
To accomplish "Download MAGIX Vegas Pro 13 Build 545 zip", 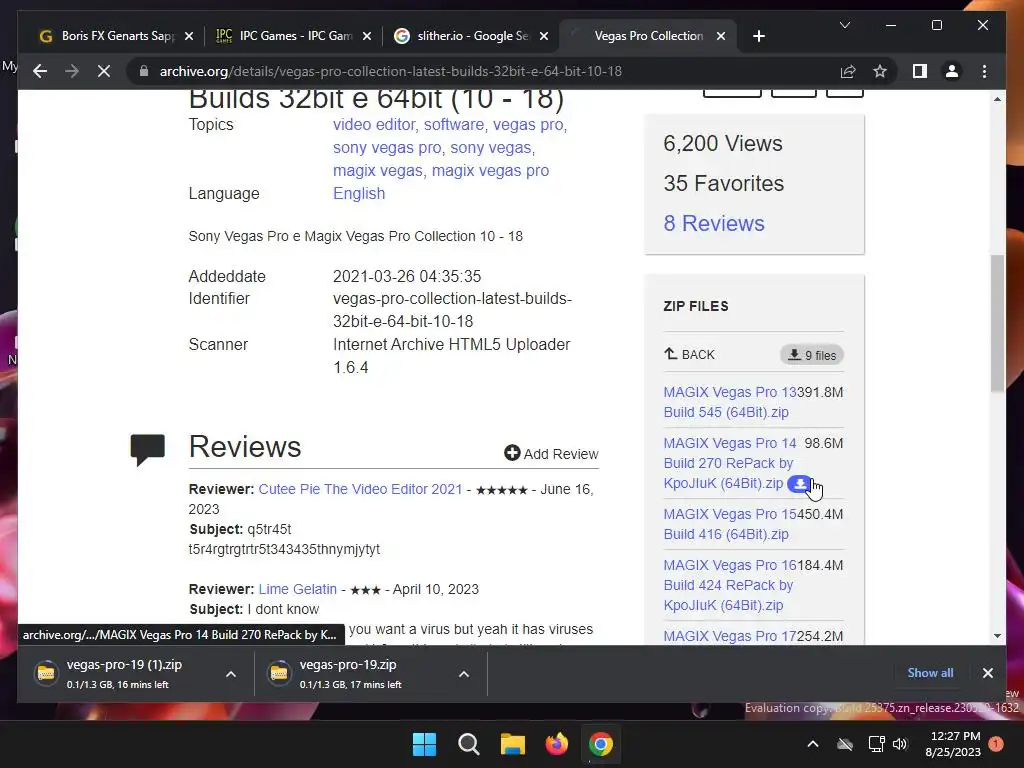I will pos(729,402).
